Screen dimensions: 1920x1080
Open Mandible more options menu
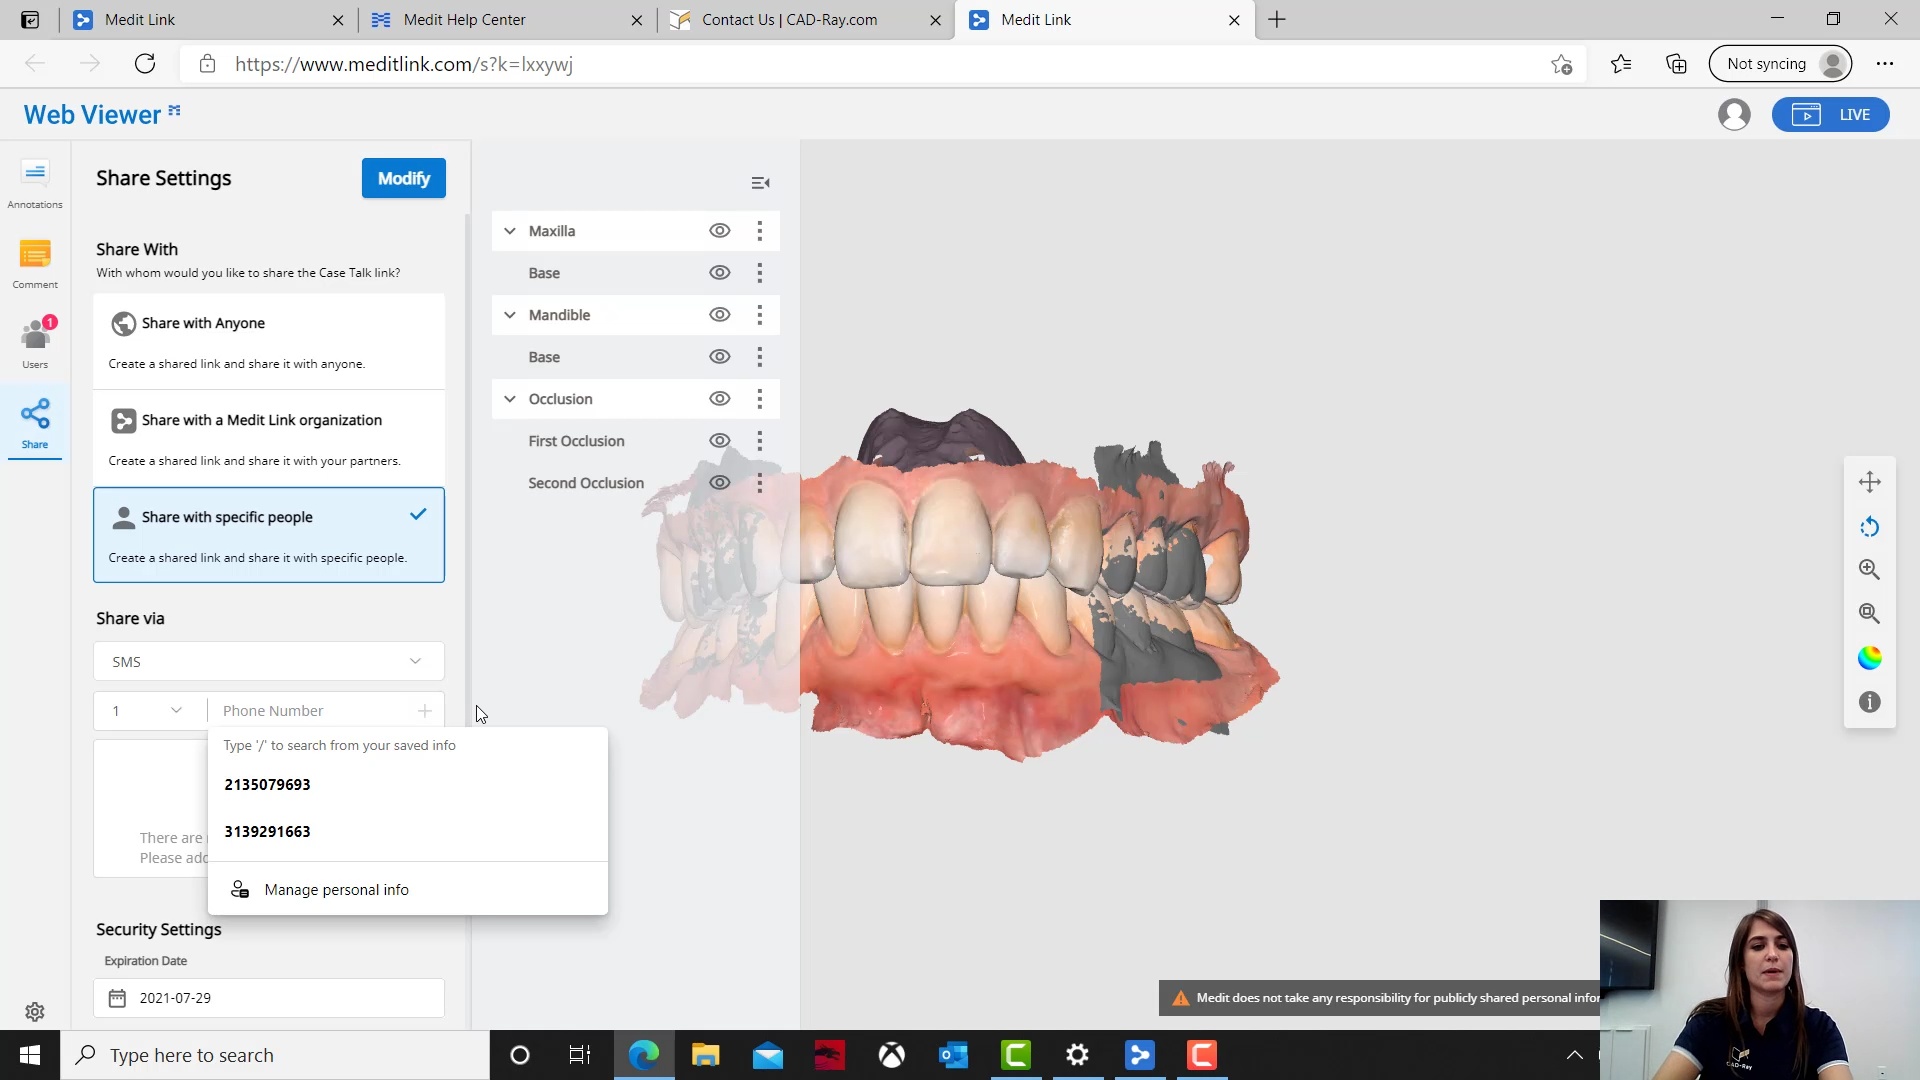[x=760, y=315]
